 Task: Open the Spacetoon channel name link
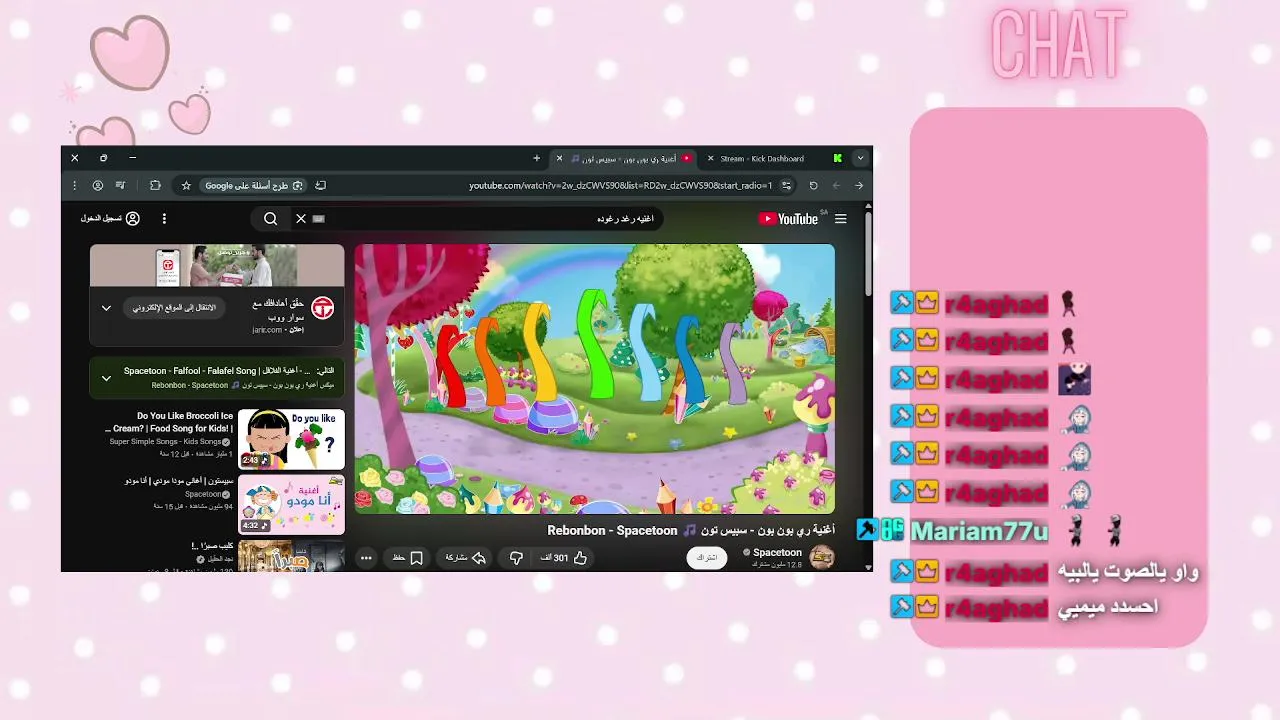(777, 552)
